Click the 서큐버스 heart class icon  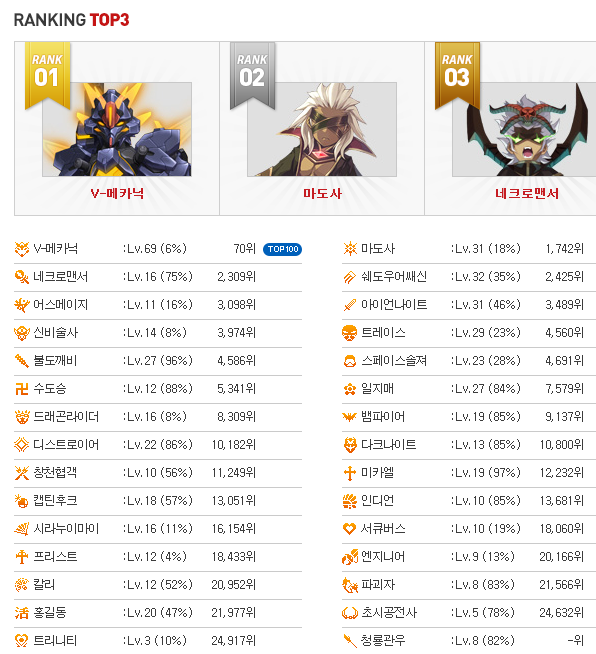[350, 529]
